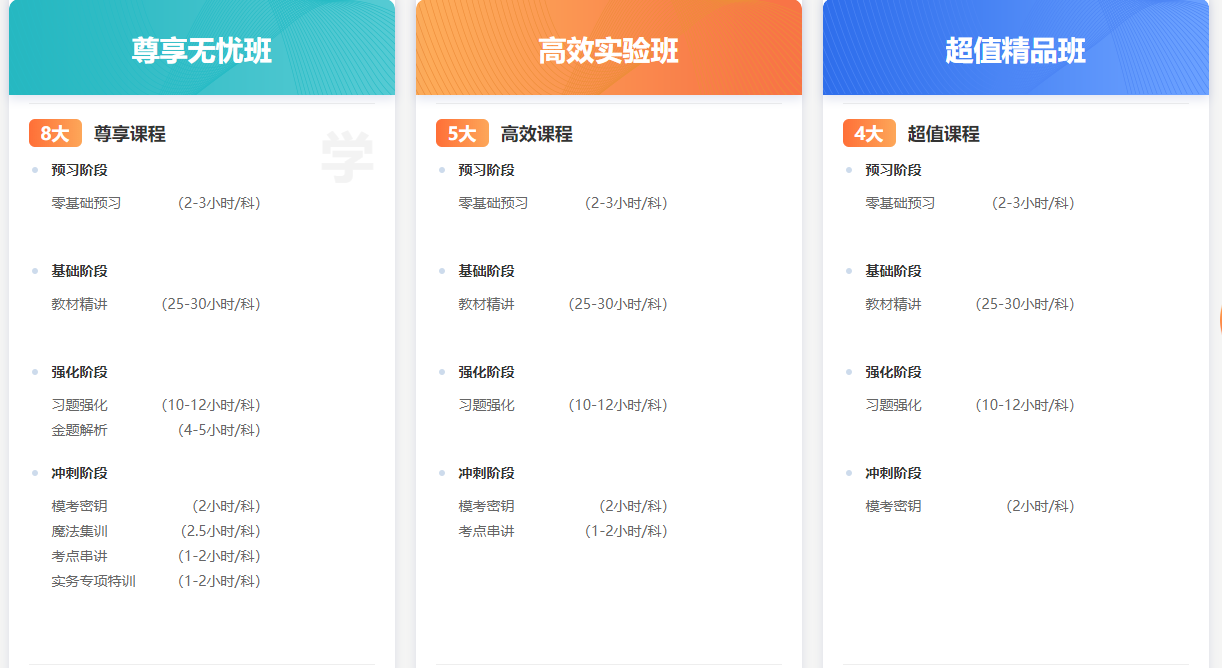Click 考点串讲 in the 高效实验班 card

tap(487, 531)
